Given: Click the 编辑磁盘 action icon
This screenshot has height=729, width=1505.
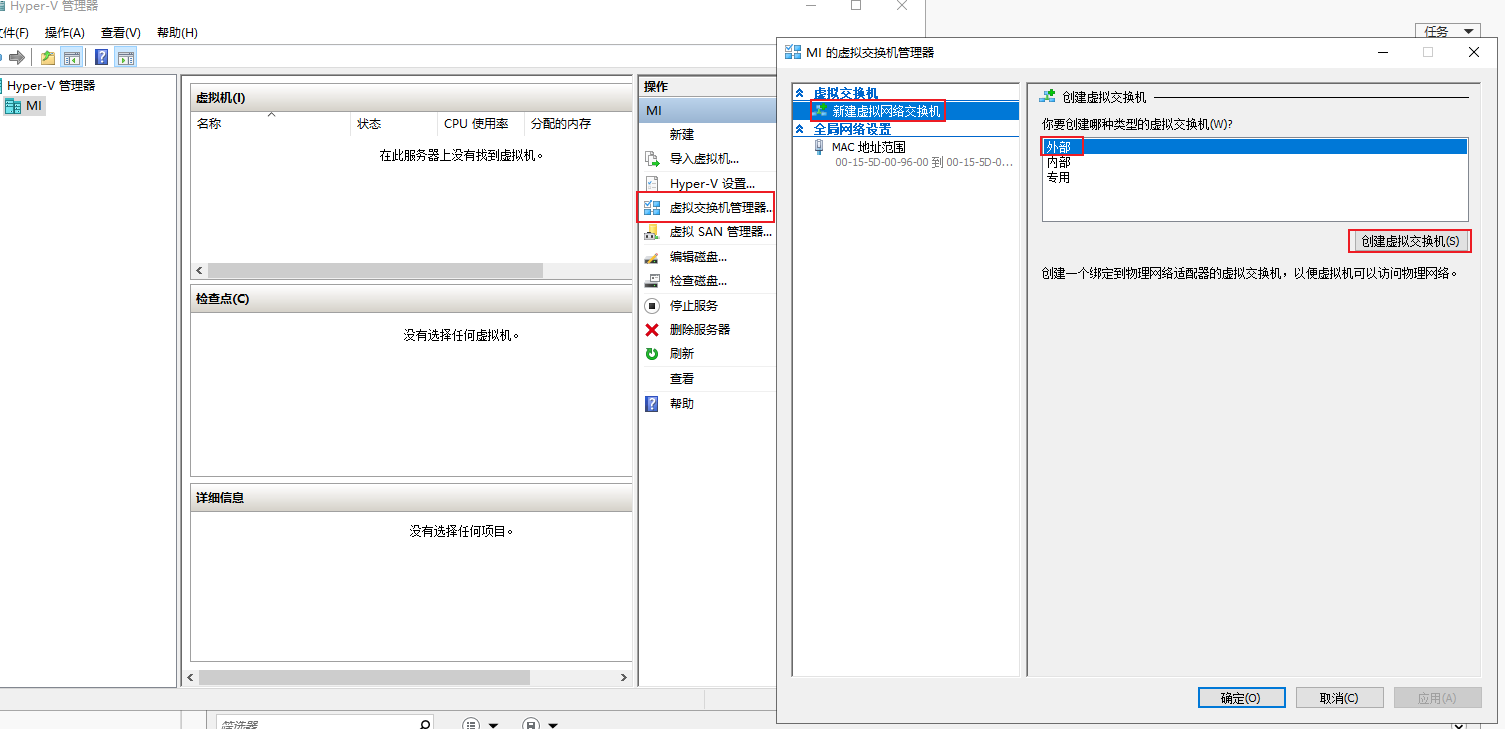Looking at the screenshot, I should (655, 256).
